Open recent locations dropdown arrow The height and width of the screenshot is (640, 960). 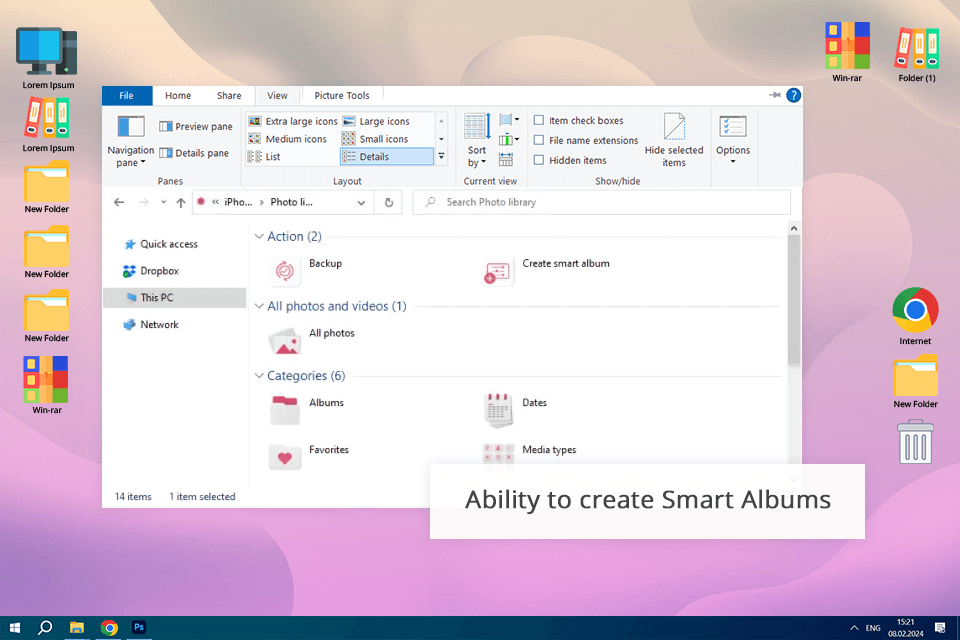pos(163,202)
